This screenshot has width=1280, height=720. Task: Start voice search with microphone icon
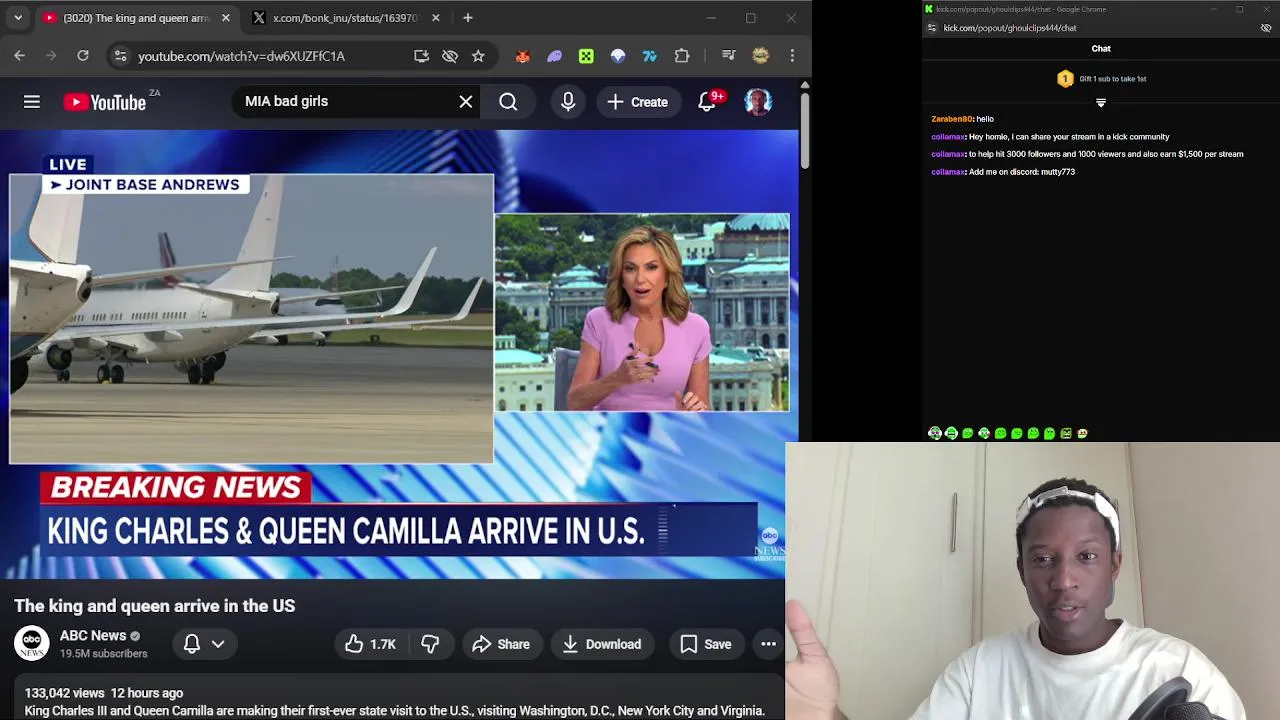pos(568,102)
